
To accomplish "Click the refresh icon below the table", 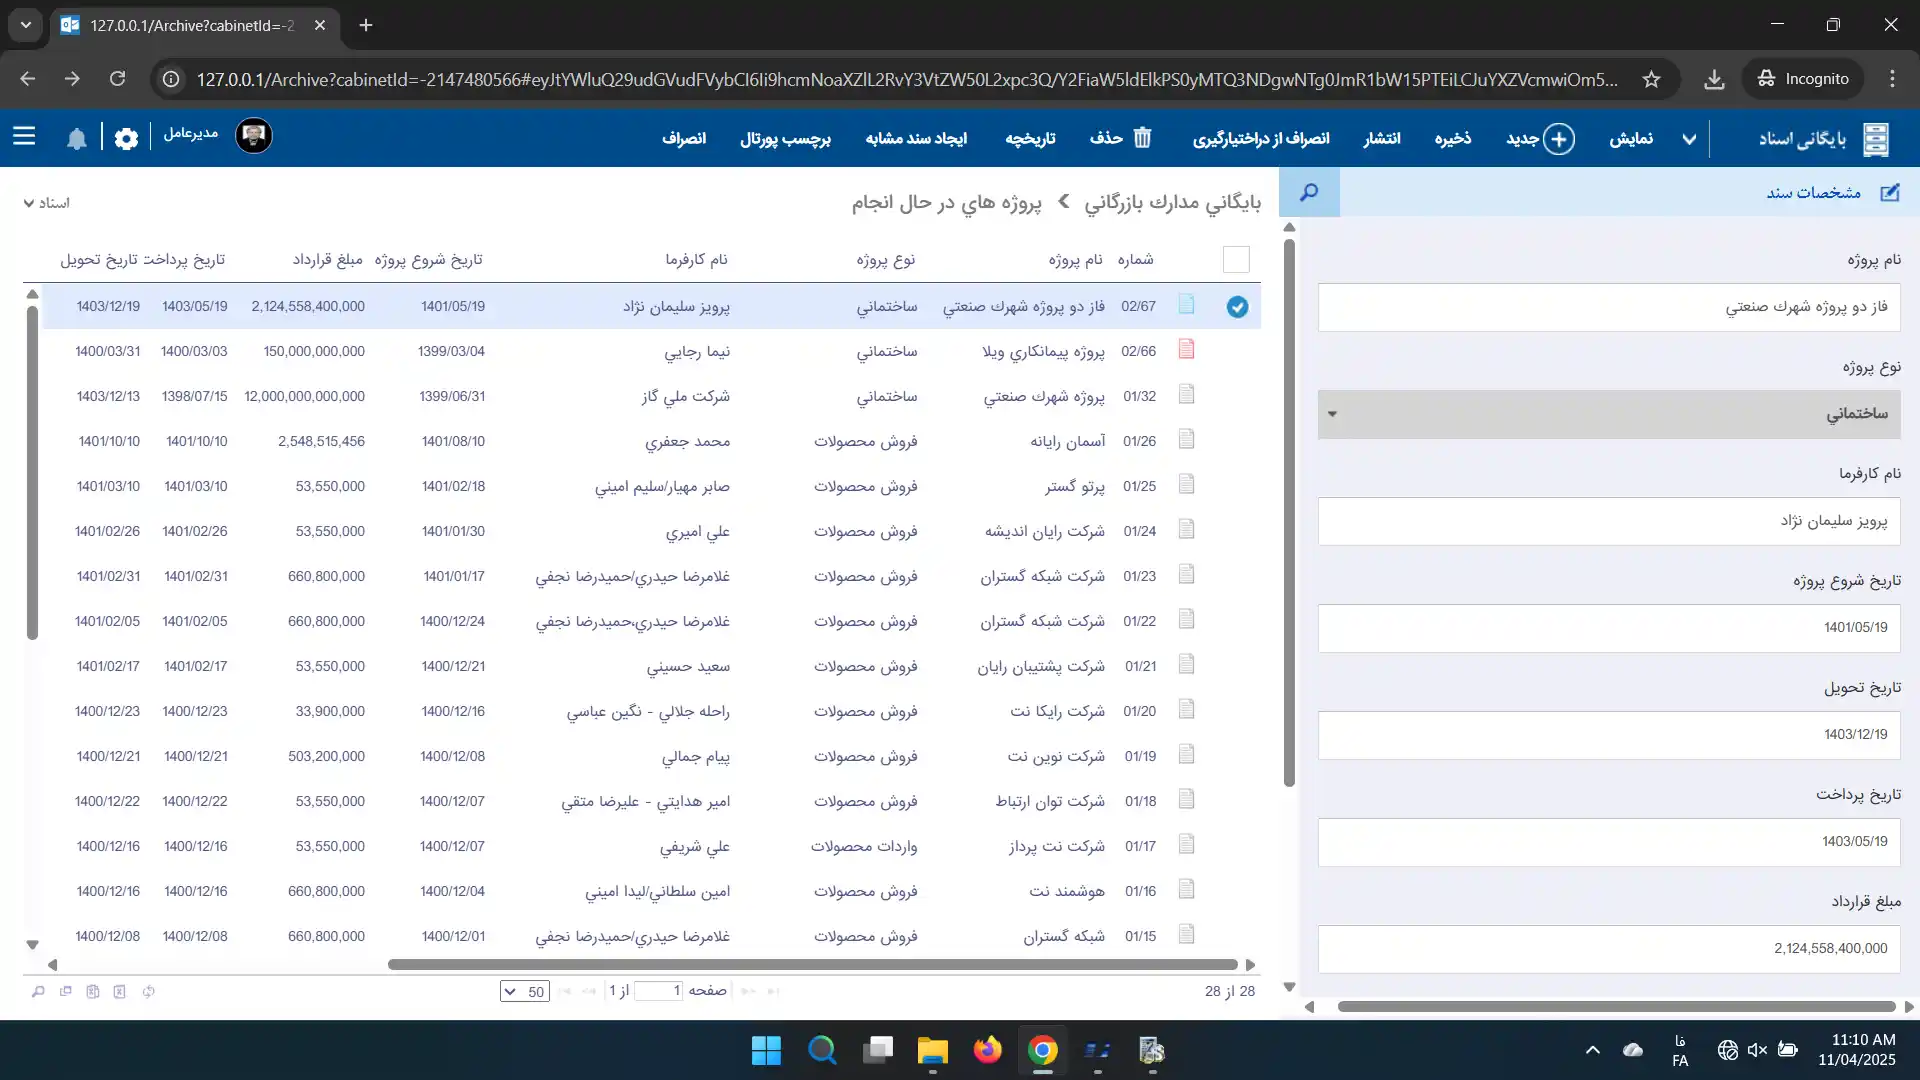I will pos(148,992).
